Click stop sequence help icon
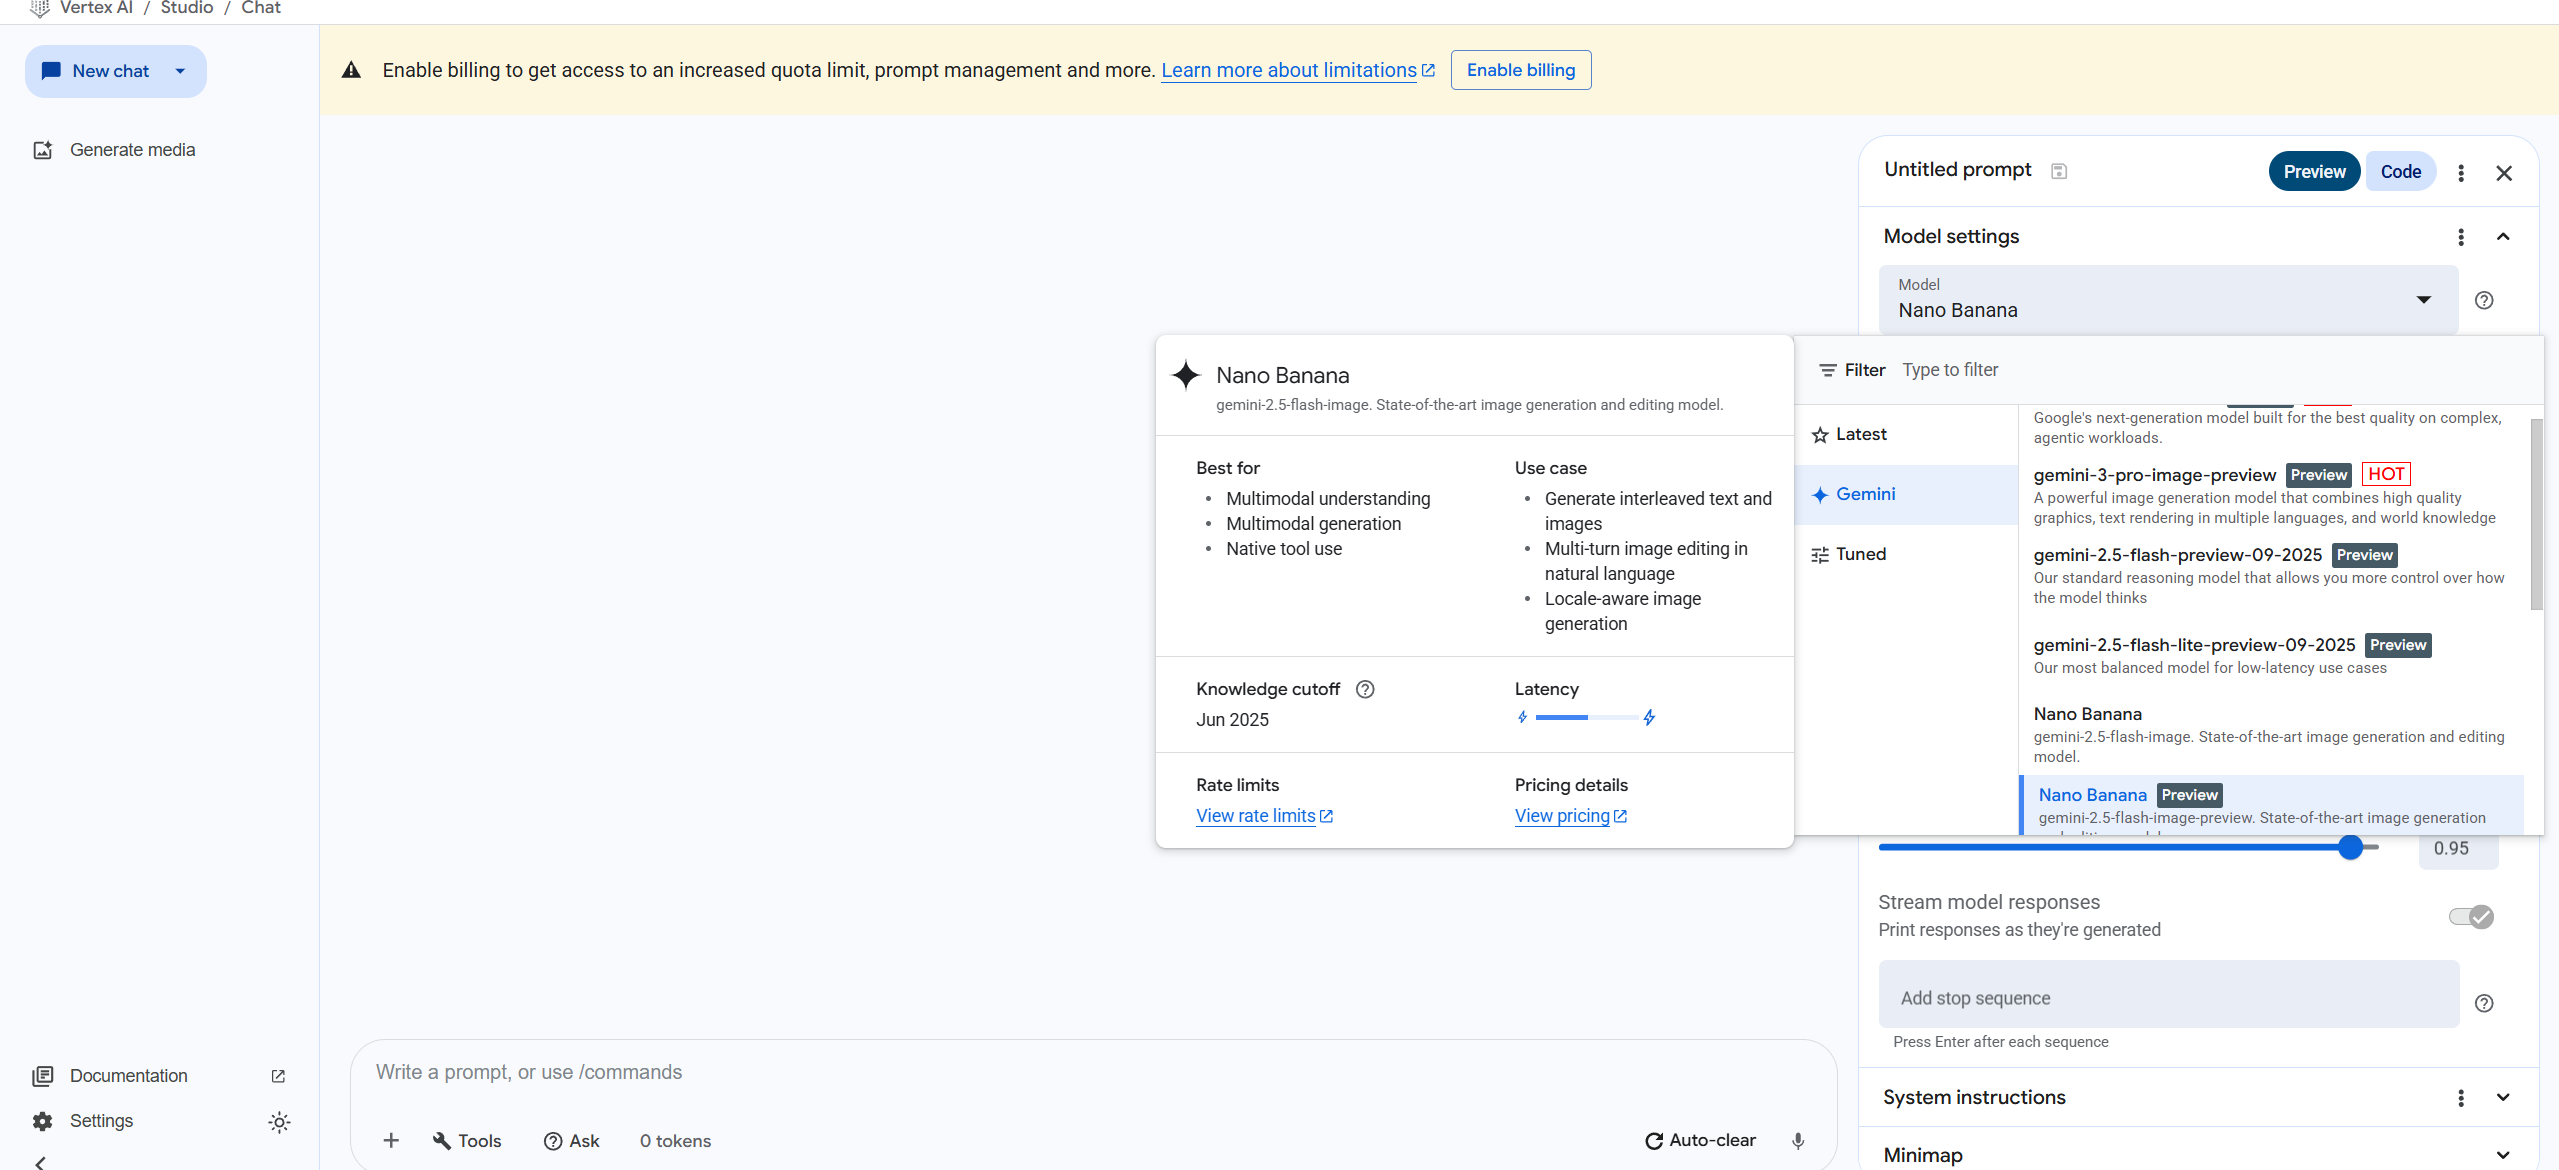 click(x=2484, y=1003)
